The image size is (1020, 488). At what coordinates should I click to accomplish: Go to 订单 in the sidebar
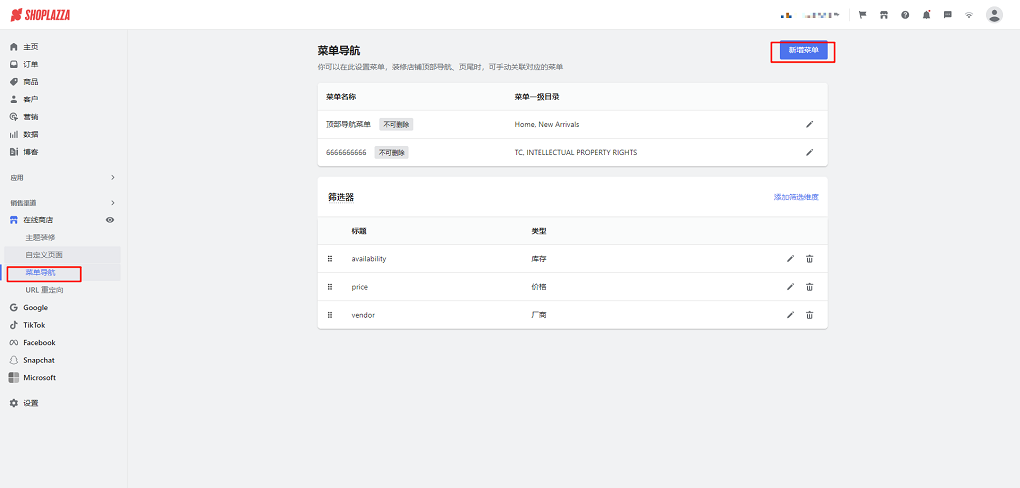(x=31, y=64)
